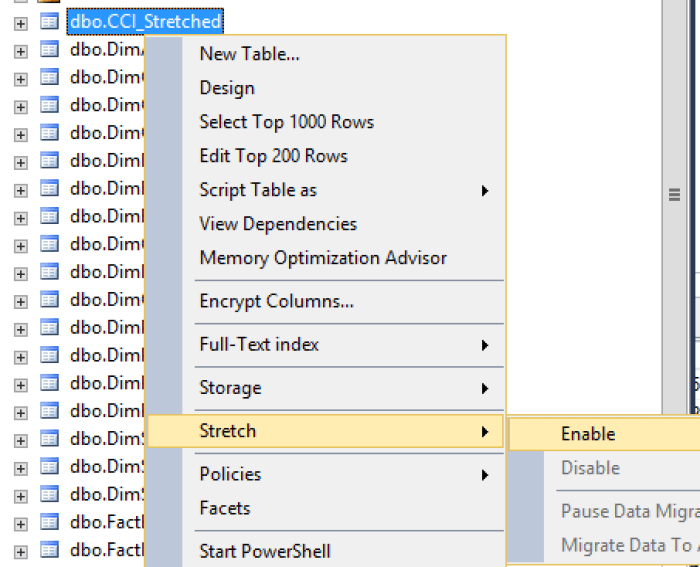The image size is (700, 567).
Task: Click Design in the context menu
Action: coord(227,88)
